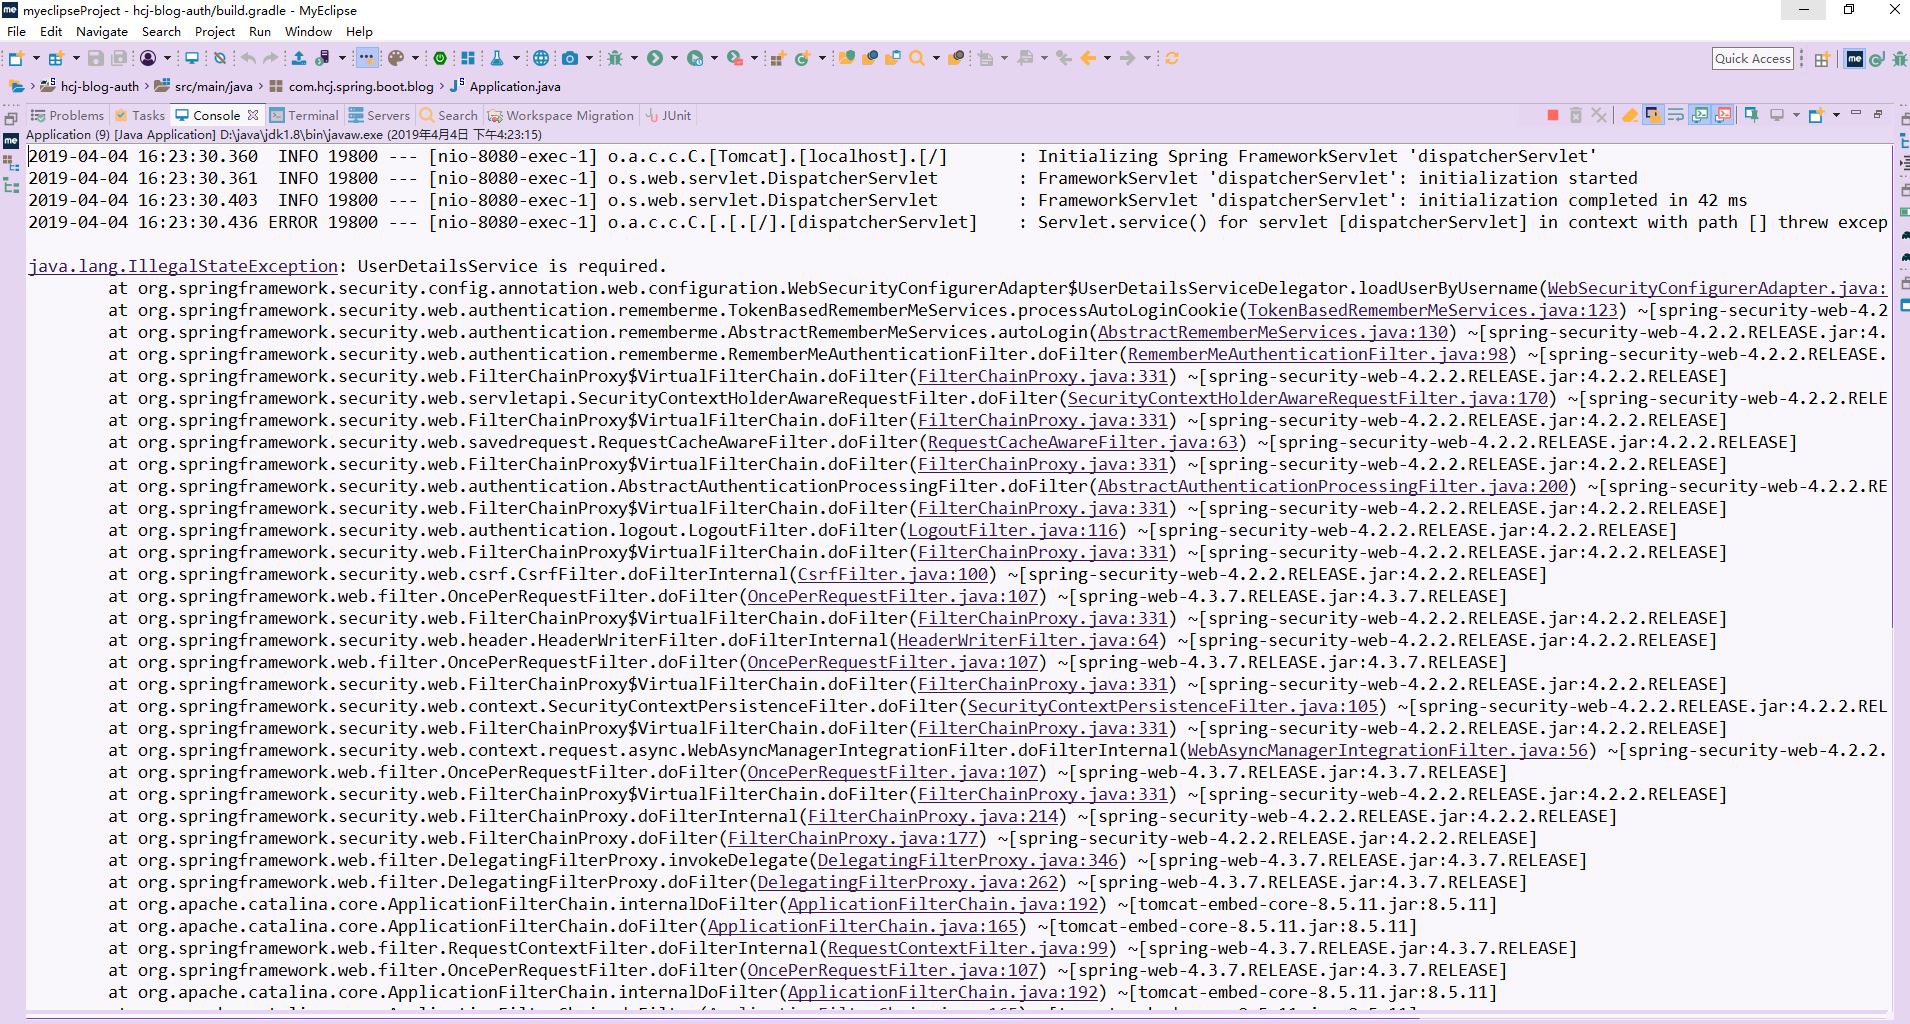The height and width of the screenshot is (1024, 1910).
Task: Minimize the Console view panel
Action: pos(1856,114)
